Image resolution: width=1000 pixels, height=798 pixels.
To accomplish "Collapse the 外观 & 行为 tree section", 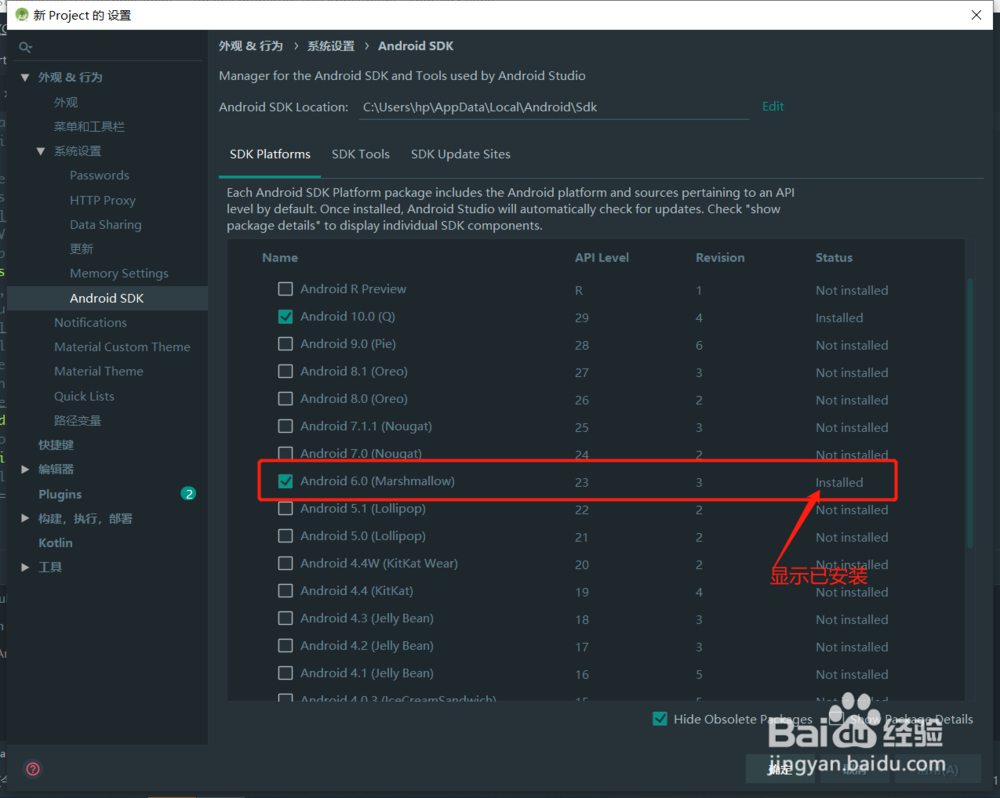I will [x=24, y=77].
